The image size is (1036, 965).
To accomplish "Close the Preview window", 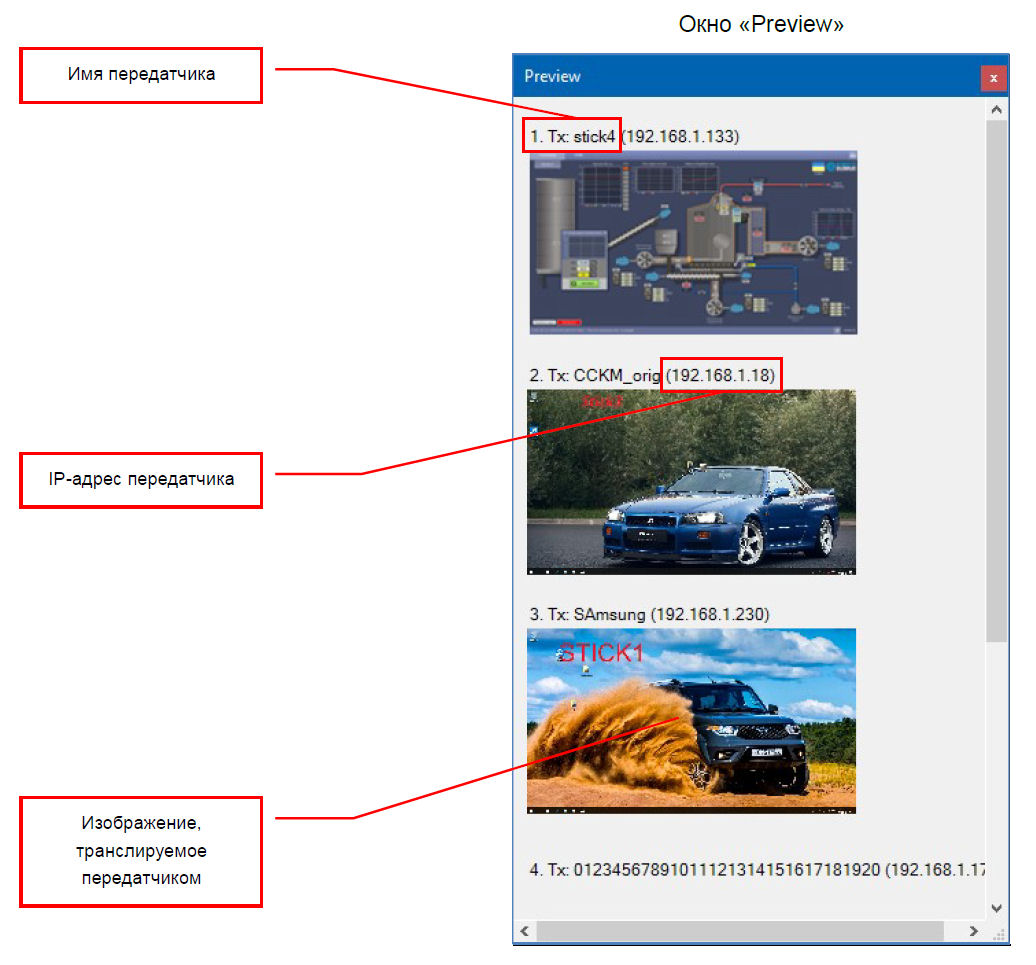I will click(x=992, y=77).
